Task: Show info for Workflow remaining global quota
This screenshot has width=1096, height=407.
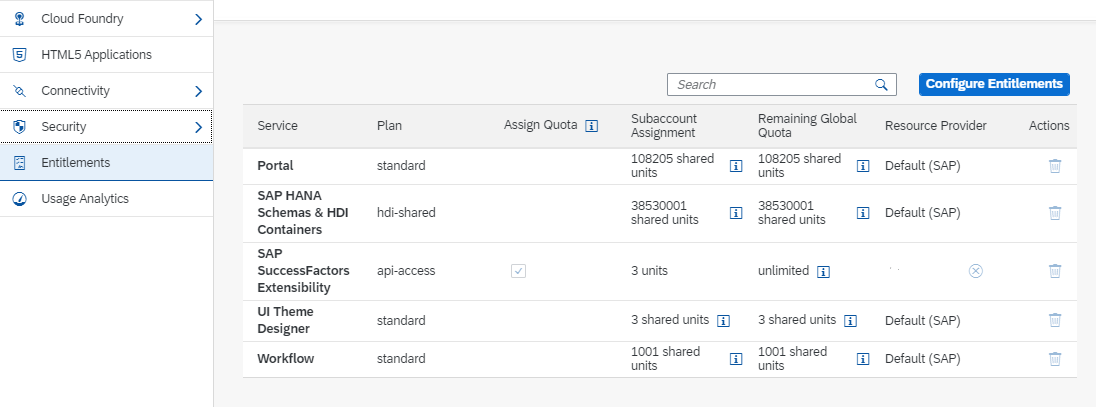Action: click(863, 359)
